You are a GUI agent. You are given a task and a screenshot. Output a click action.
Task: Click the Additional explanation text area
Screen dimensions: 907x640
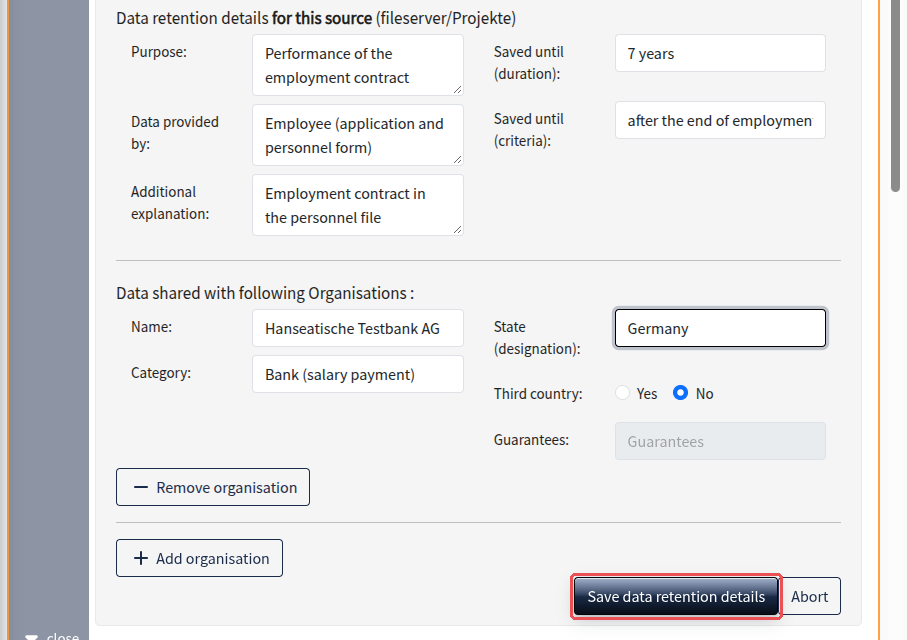(x=357, y=205)
